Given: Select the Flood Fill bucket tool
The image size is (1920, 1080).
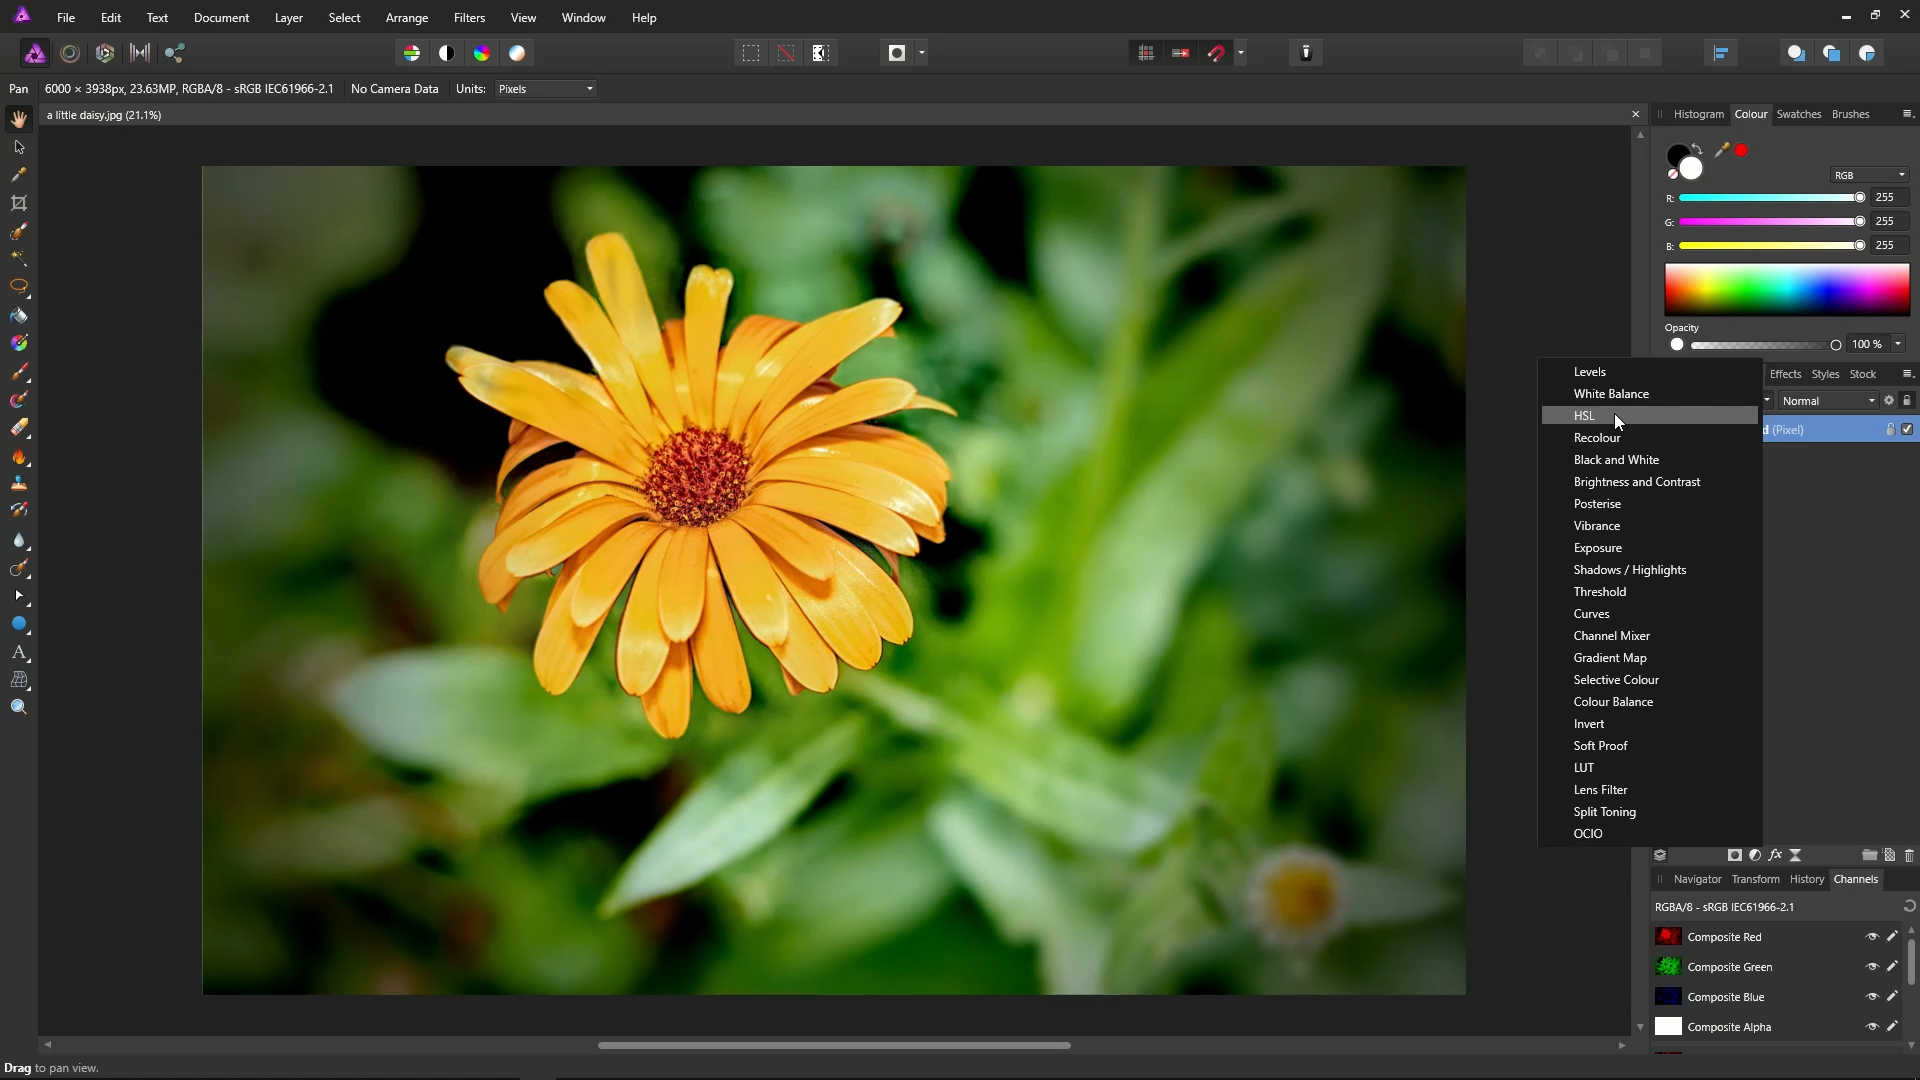Looking at the screenshot, I should coord(19,316).
